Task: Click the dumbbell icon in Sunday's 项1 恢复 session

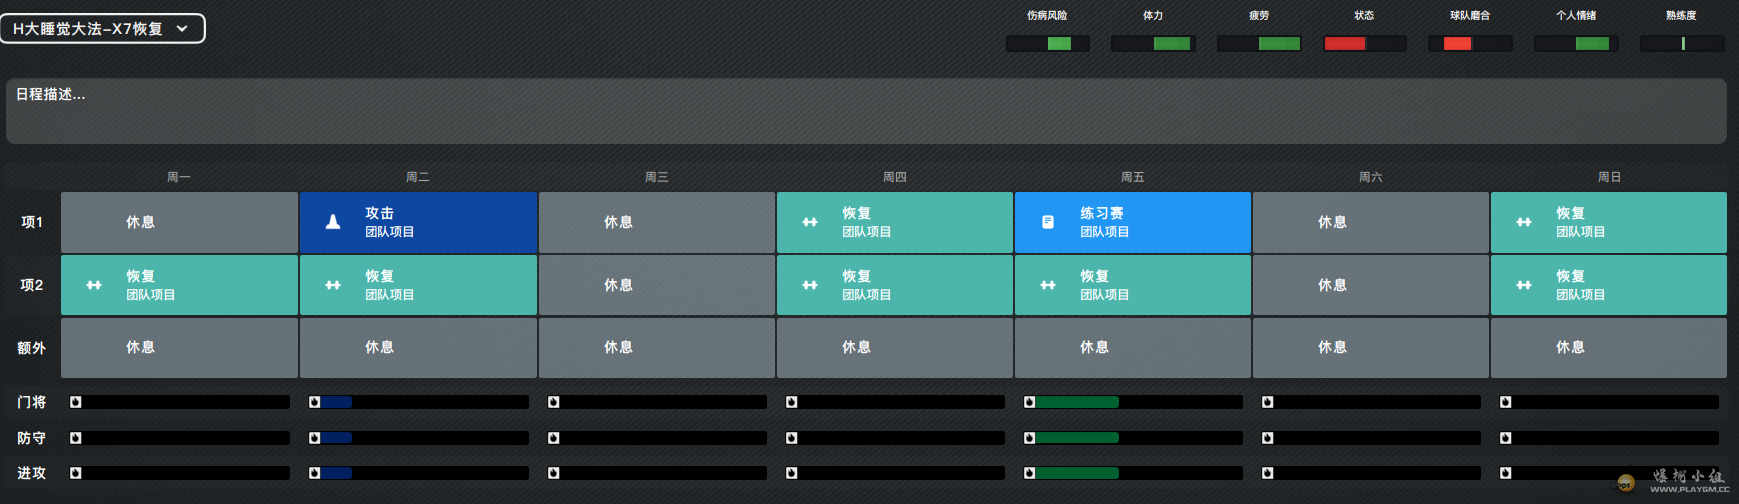Action: click(1524, 222)
